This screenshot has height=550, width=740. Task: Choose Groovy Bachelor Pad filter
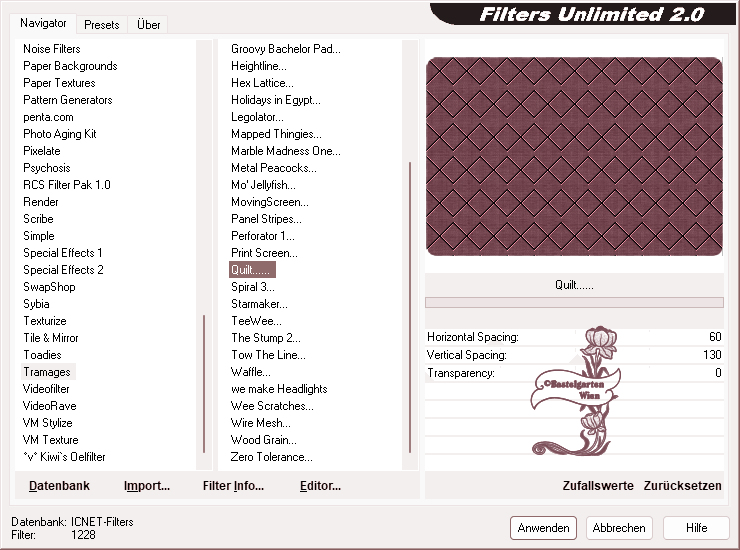coord(286,49)
